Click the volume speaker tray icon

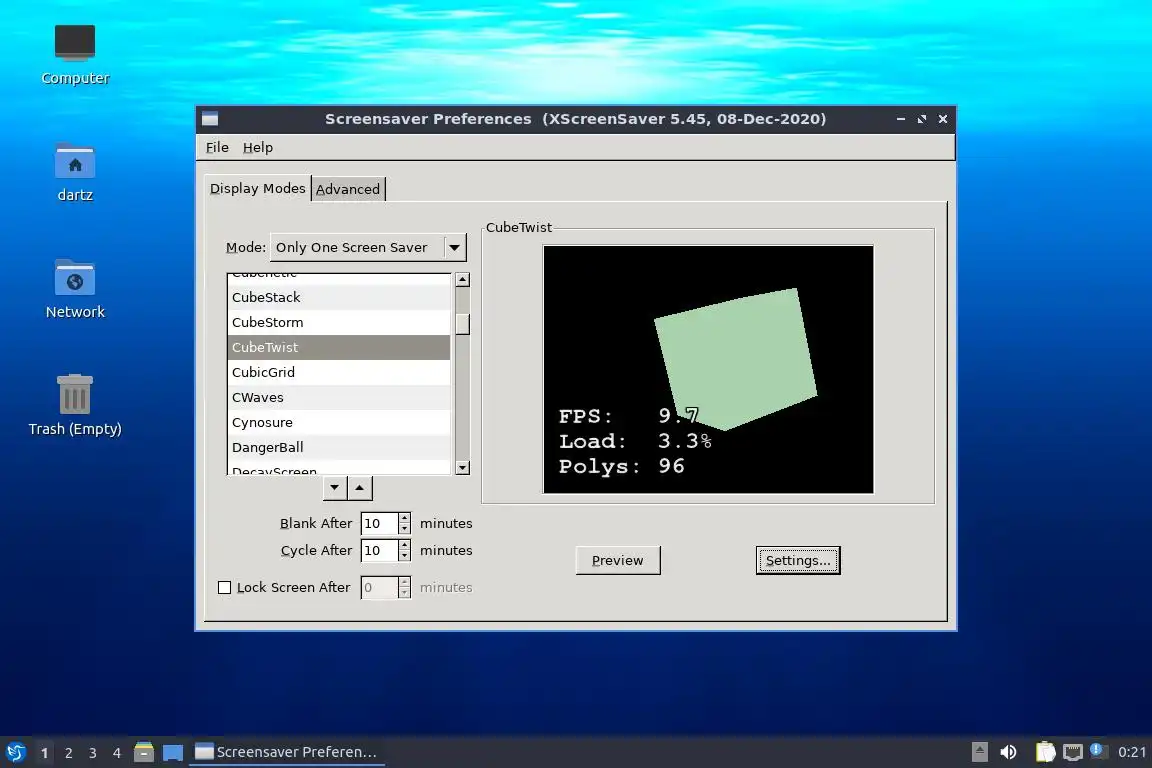click(x=1008, y=752)
